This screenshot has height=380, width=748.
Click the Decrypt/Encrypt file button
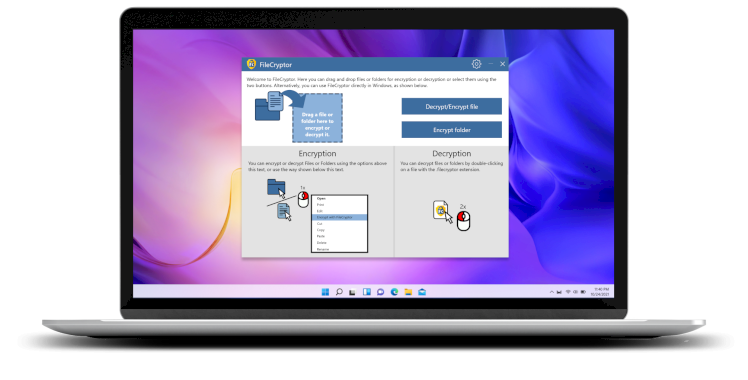pyautogui.click(x=451, y=106)
